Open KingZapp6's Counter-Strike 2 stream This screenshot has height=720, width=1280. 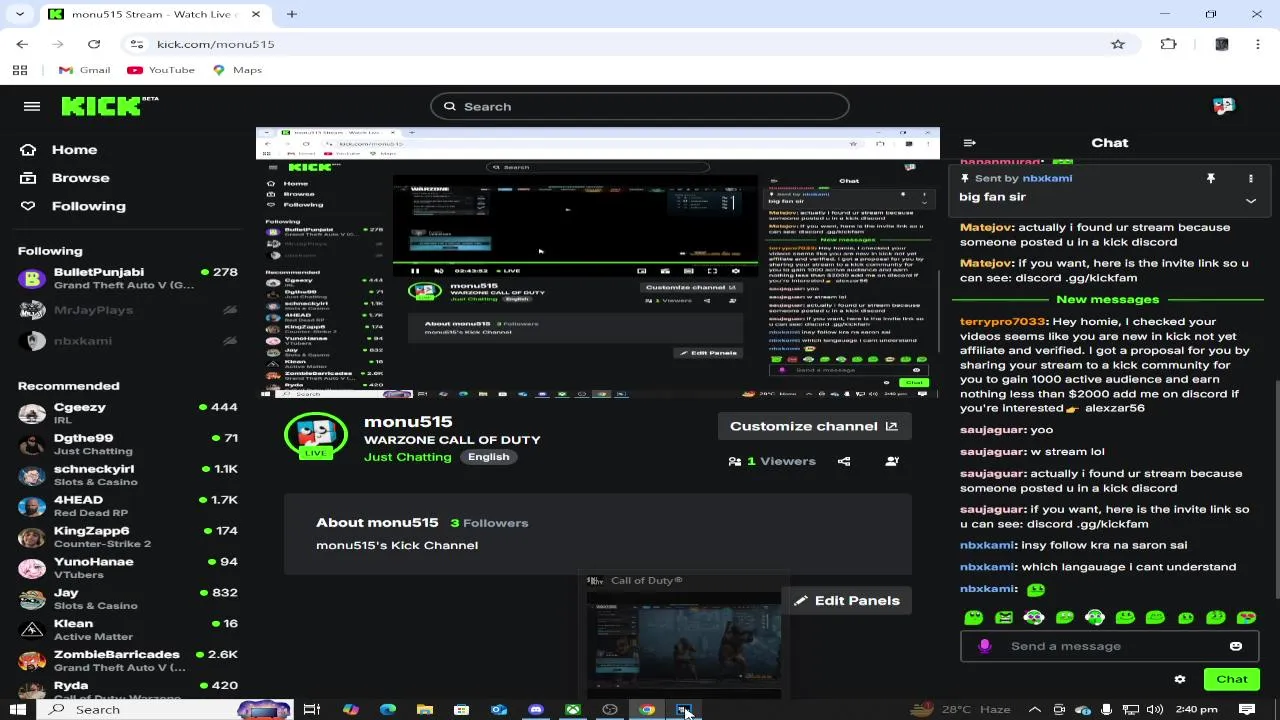(127, 537)
